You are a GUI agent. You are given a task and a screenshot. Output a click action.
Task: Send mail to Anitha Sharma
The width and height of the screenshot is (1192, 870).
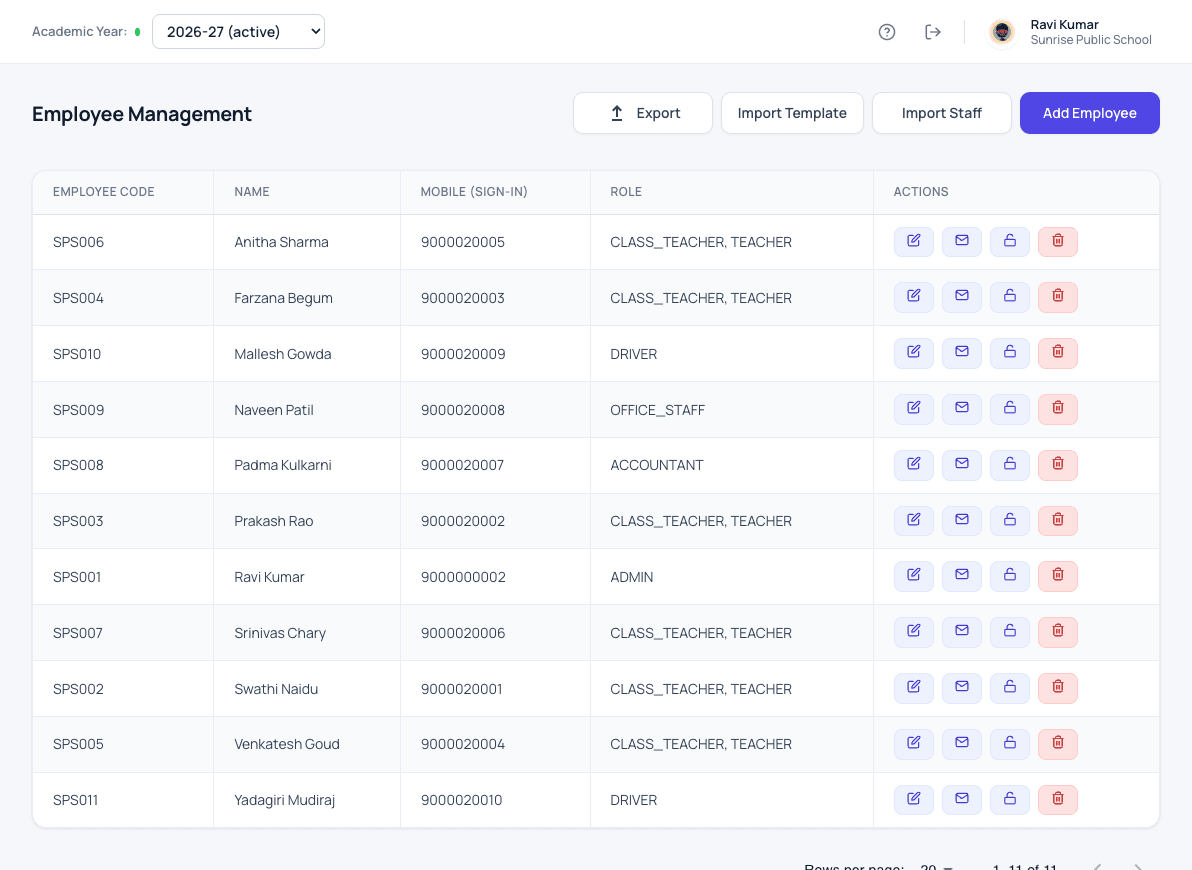962,241
